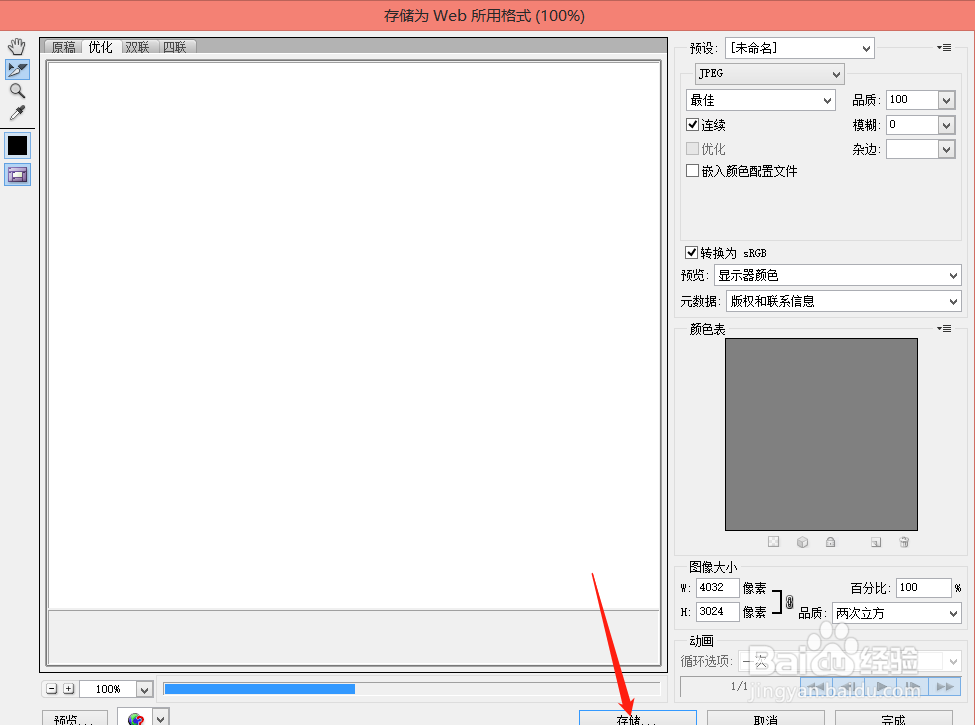Toggle the width-height constrain link icon

tap(789, 602)
